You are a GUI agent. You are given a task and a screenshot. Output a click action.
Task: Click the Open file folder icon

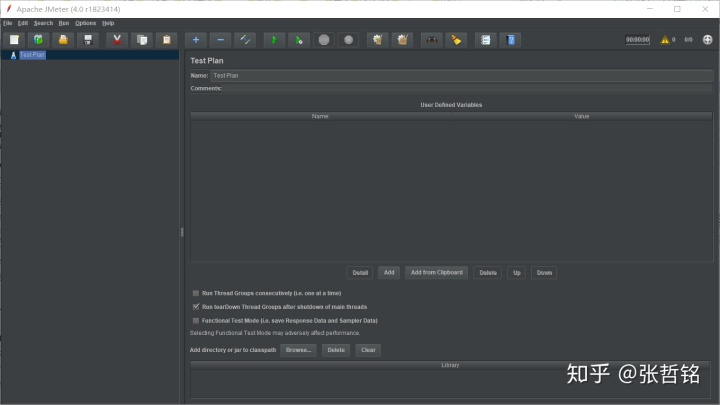point(63,40)
